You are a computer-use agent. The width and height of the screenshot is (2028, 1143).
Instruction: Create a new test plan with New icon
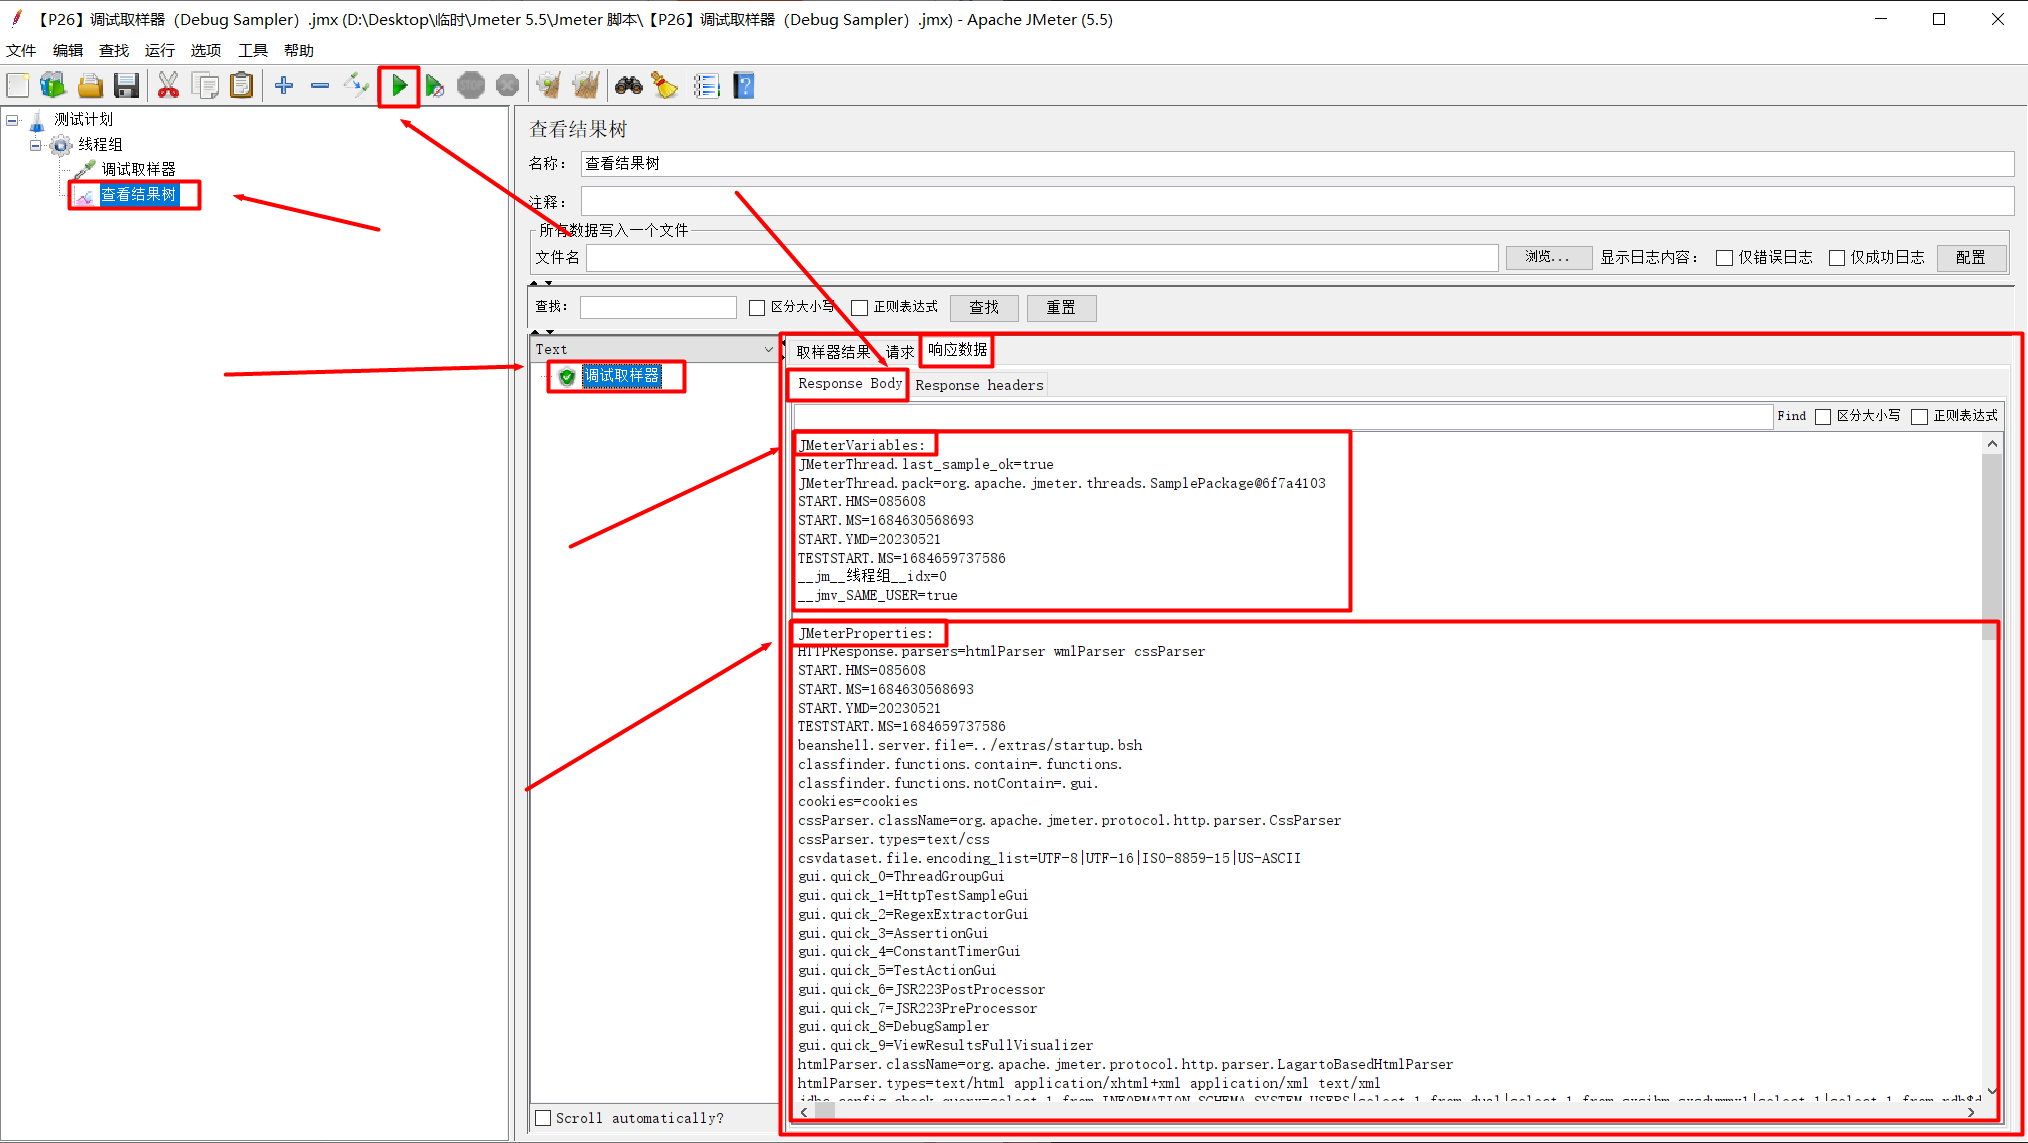[x=18, y=86]
